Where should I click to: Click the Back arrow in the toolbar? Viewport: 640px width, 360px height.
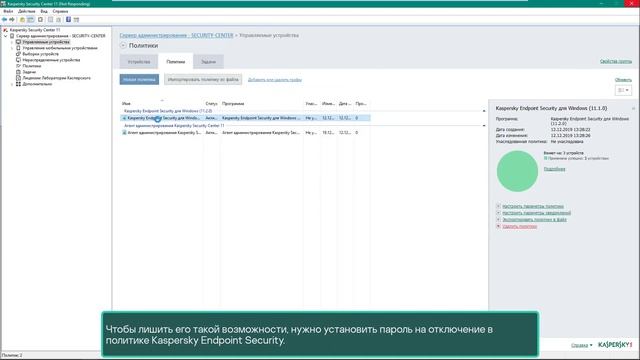4,20
